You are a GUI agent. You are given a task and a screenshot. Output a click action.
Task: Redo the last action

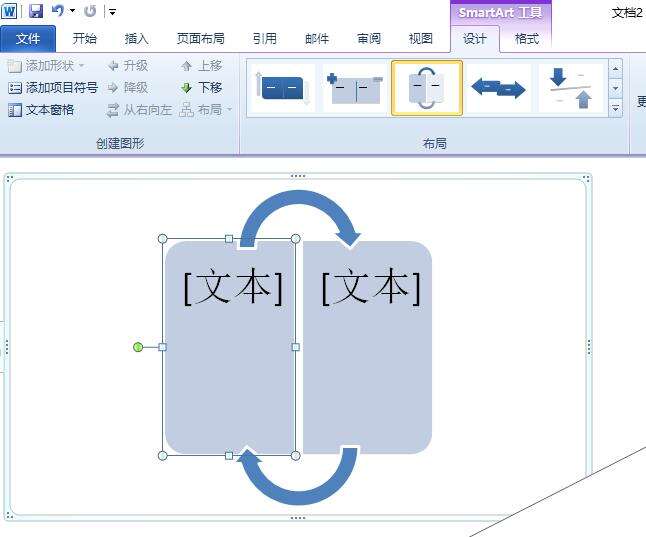tap(90, 11)
